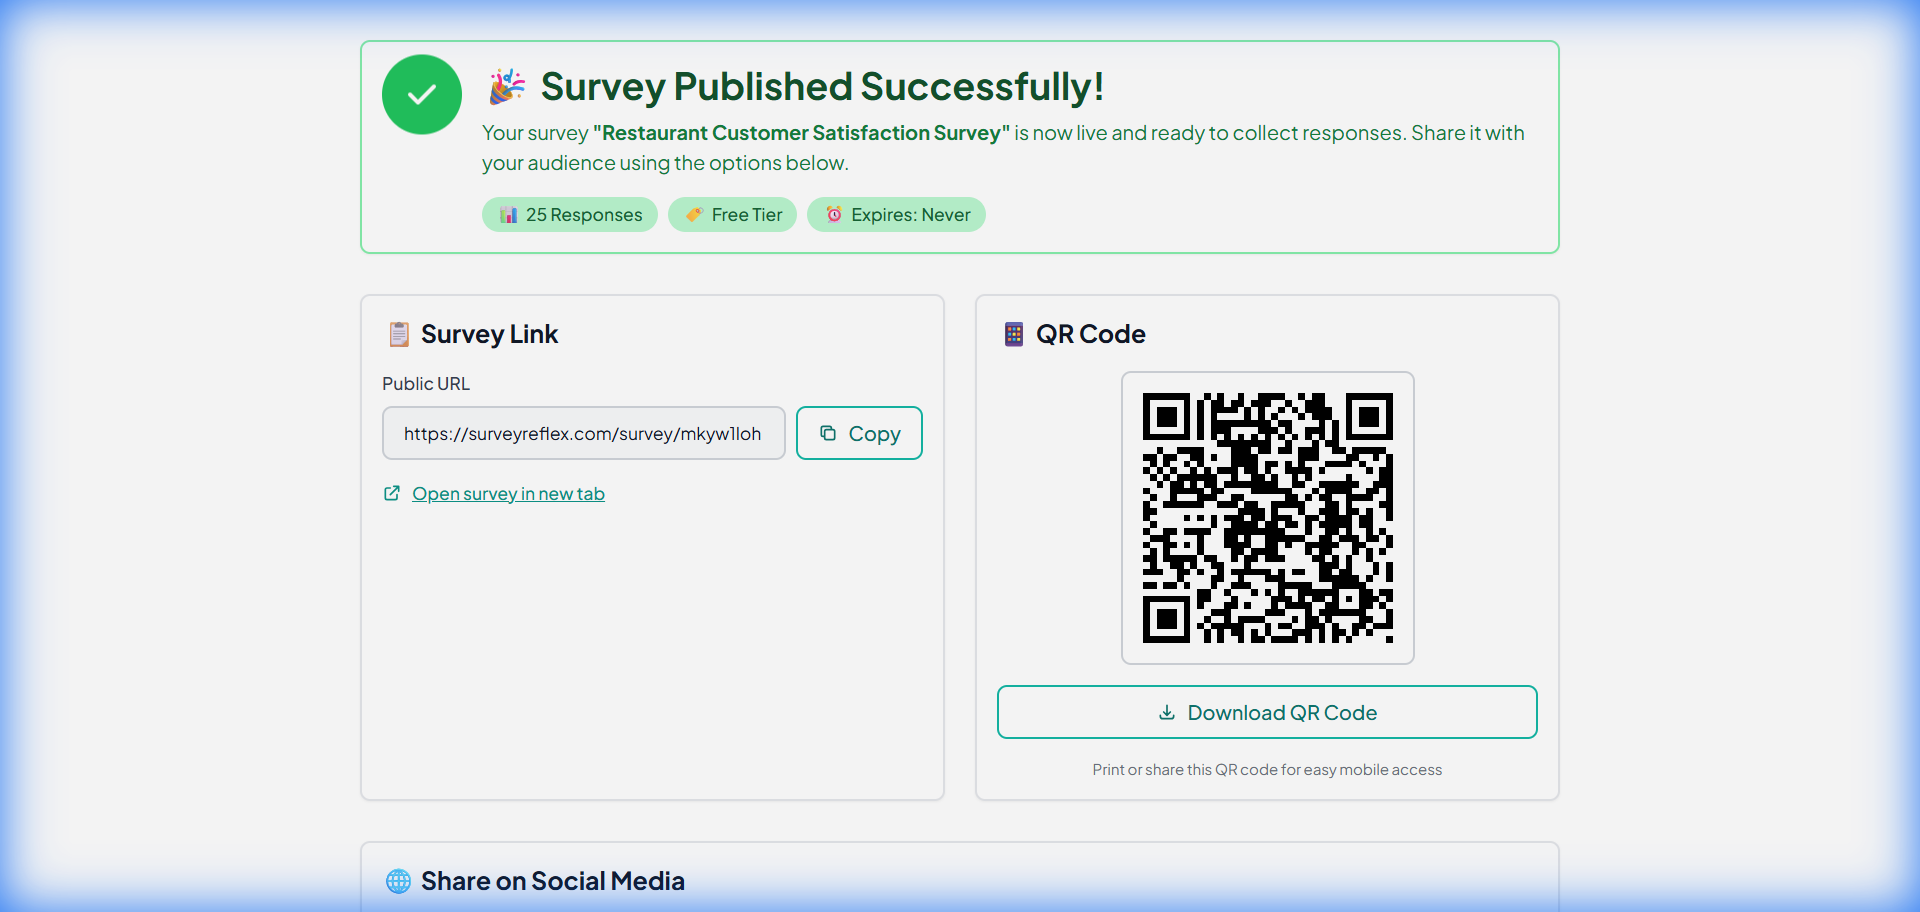
Task: Click the copy icon inside the Copy button
Action: pyautogui.click(x=828, y=432)
